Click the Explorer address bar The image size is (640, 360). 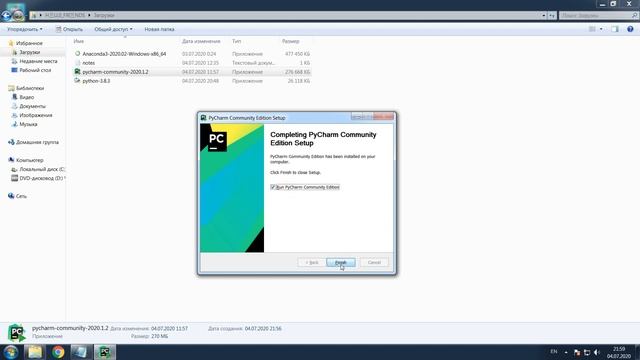point(288,15)
